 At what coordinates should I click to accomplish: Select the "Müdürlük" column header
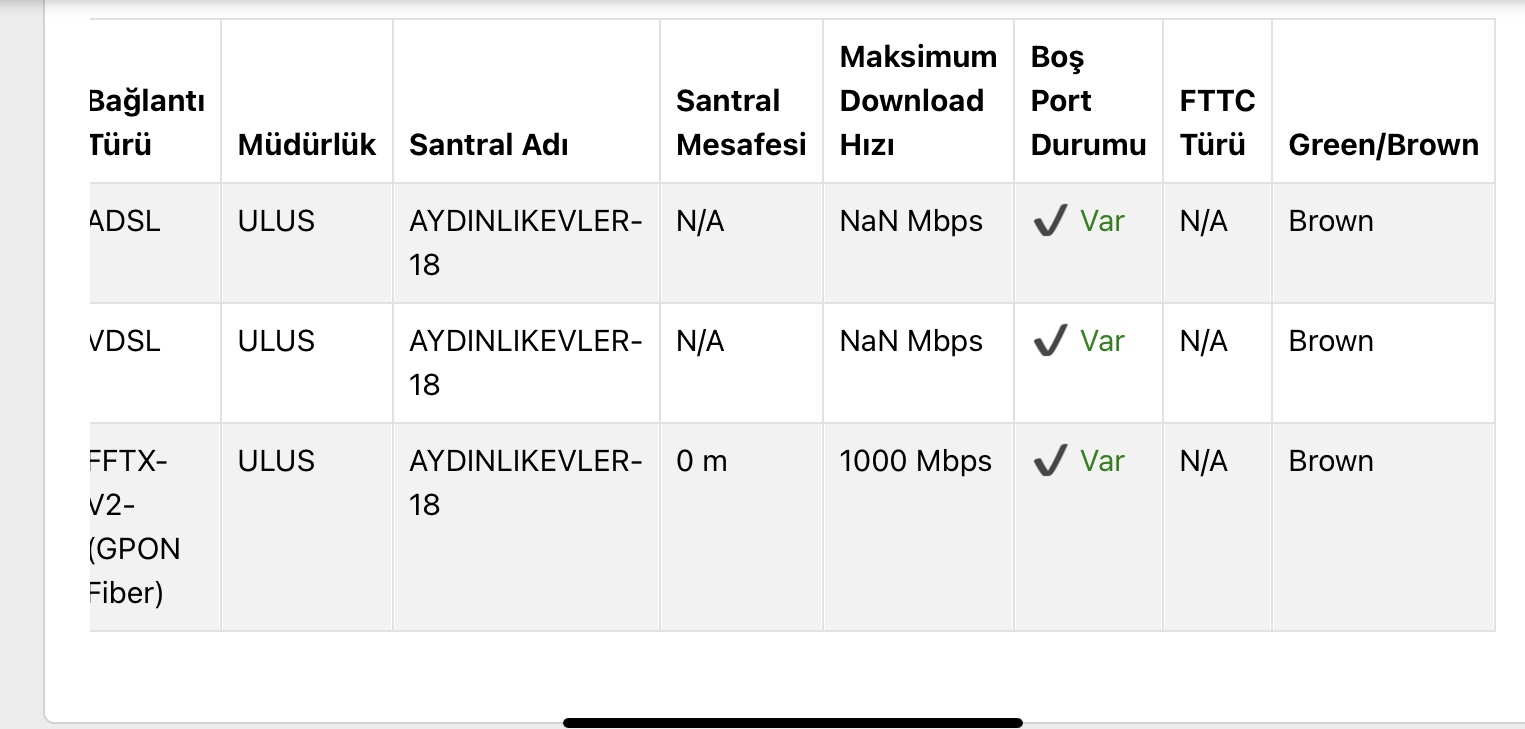[306, 145]
